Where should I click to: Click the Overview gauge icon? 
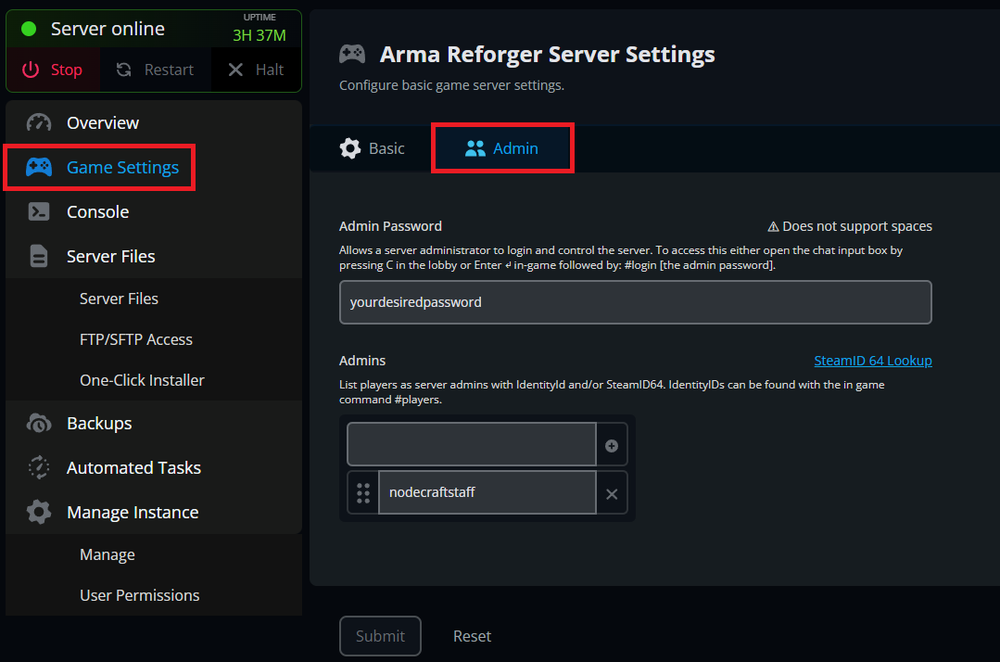tap(39, 122)
